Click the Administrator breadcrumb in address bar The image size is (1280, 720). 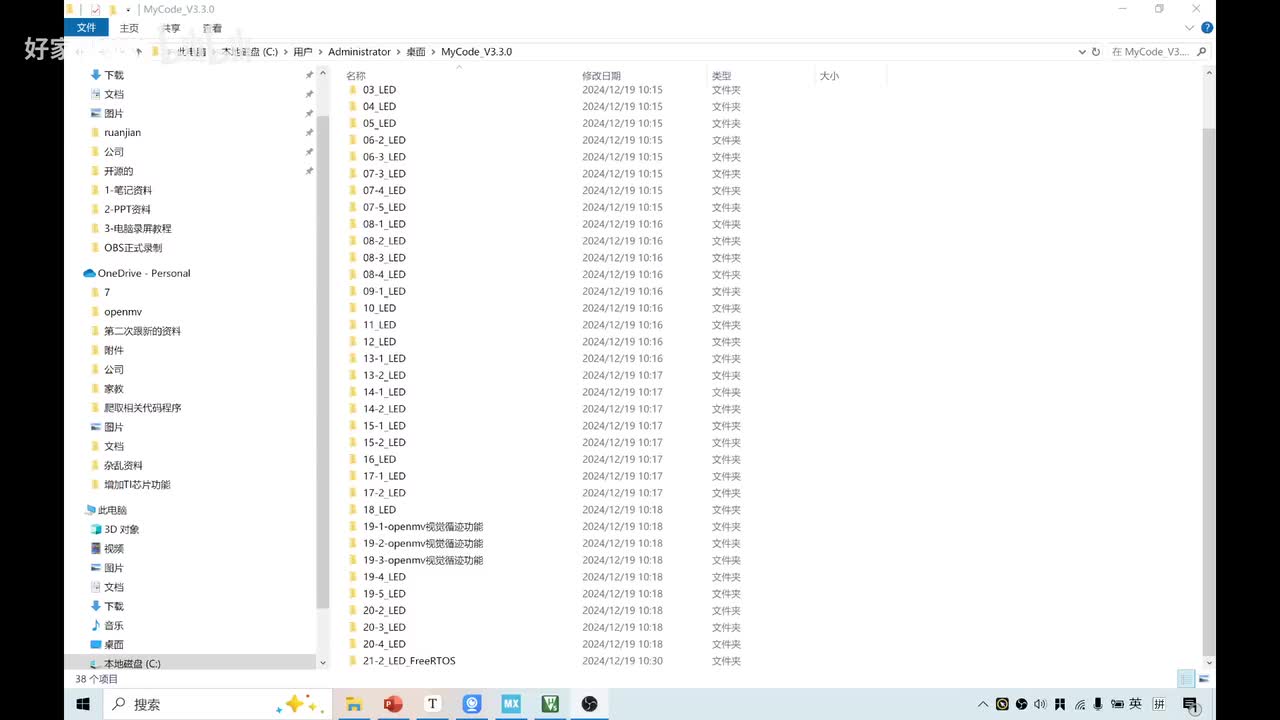[359, 51]
